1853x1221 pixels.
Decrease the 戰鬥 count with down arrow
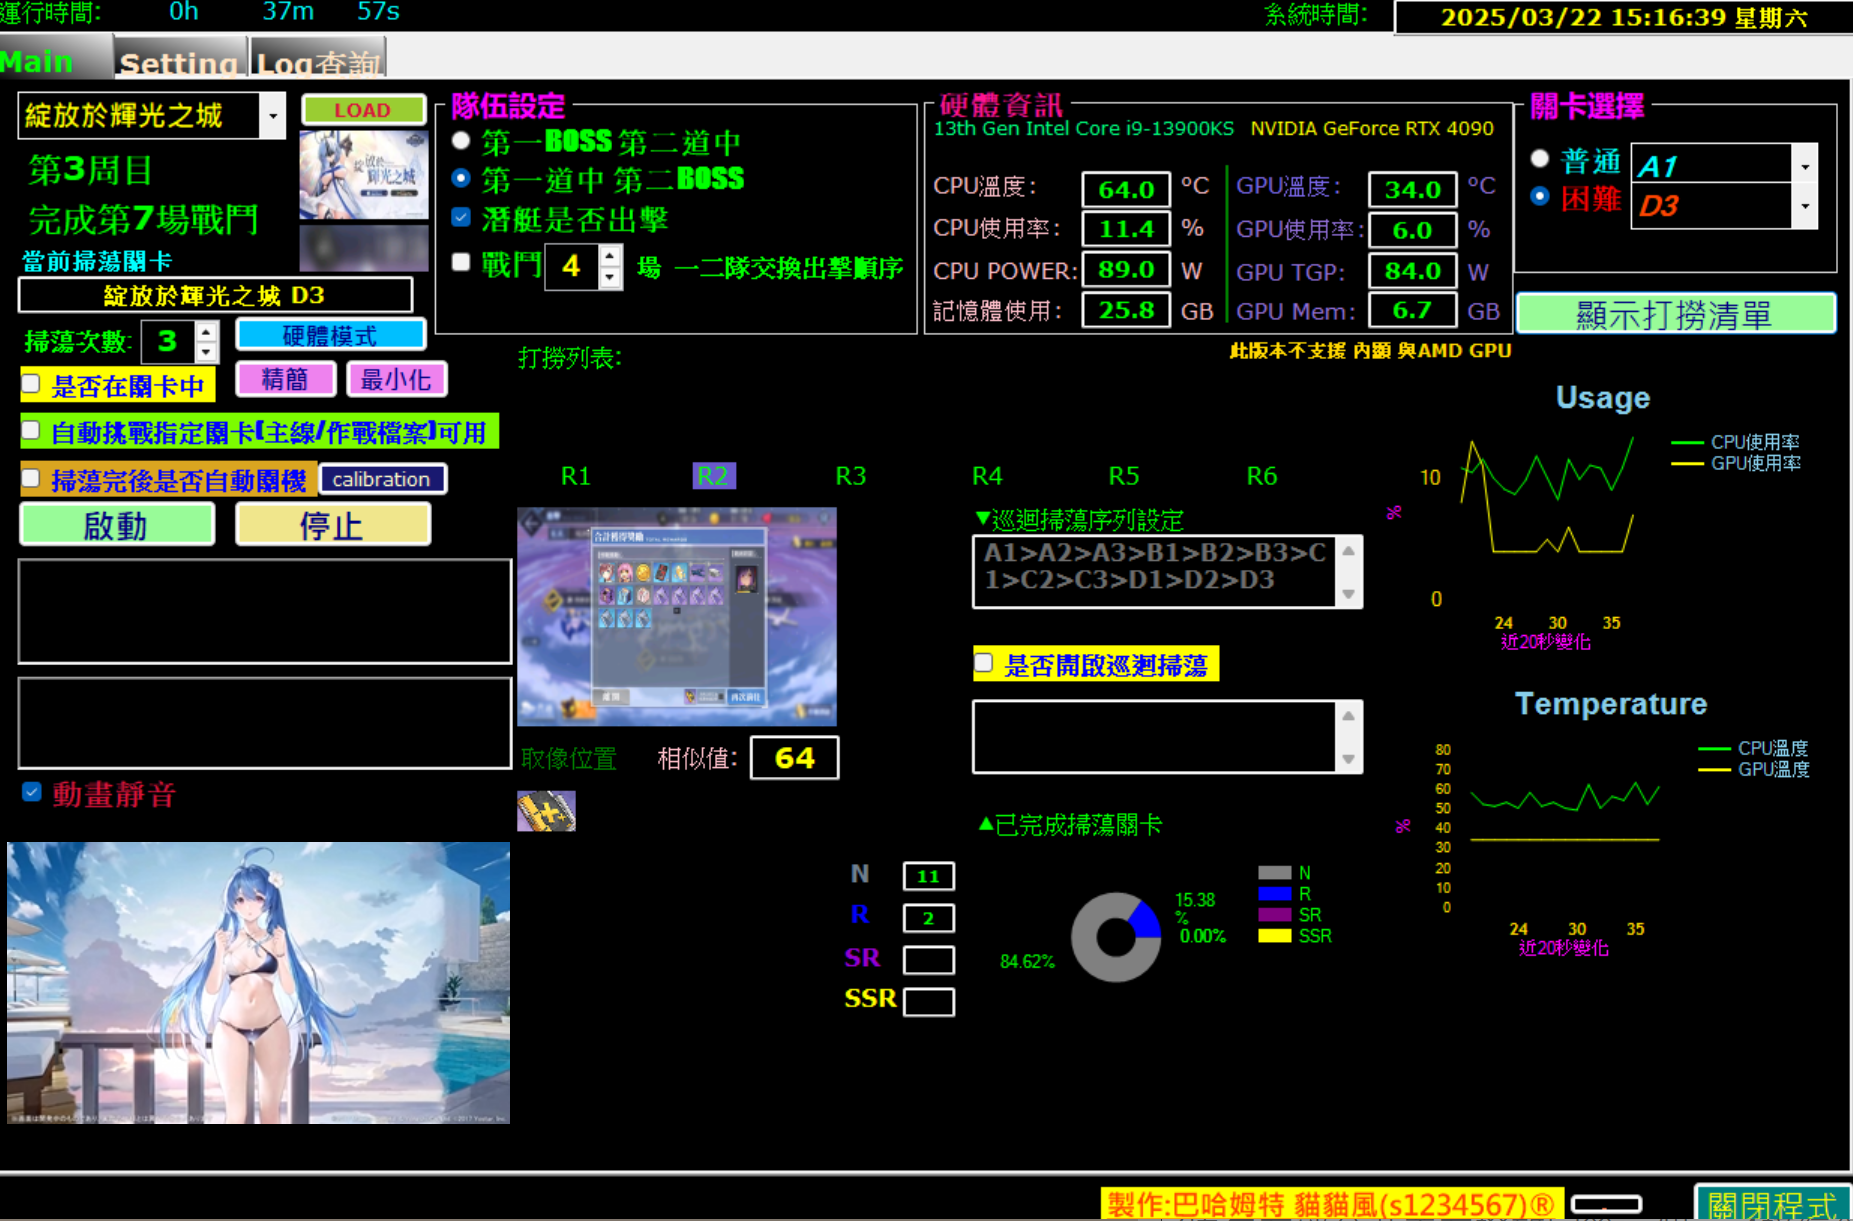[610, 278]
